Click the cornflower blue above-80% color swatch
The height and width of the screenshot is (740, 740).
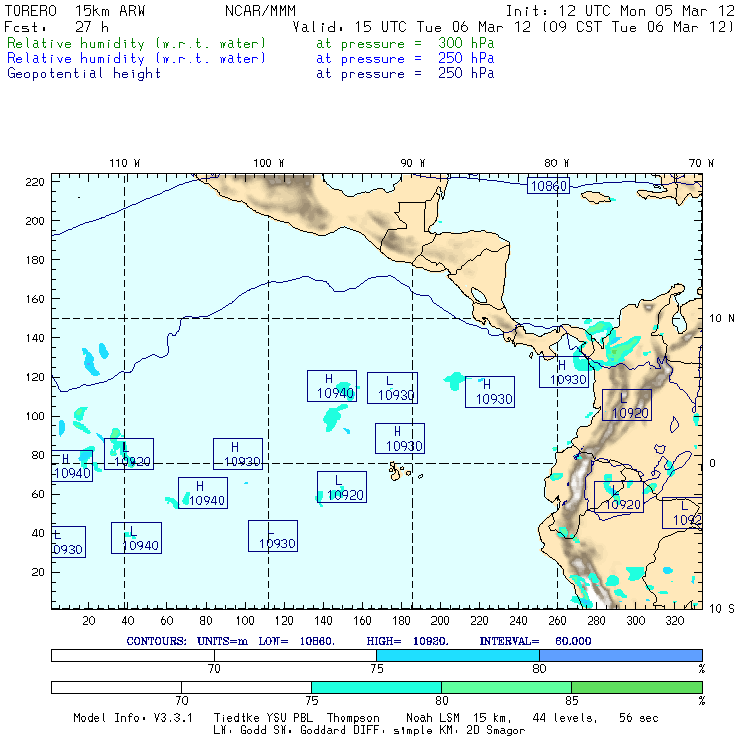coord(621,655)
